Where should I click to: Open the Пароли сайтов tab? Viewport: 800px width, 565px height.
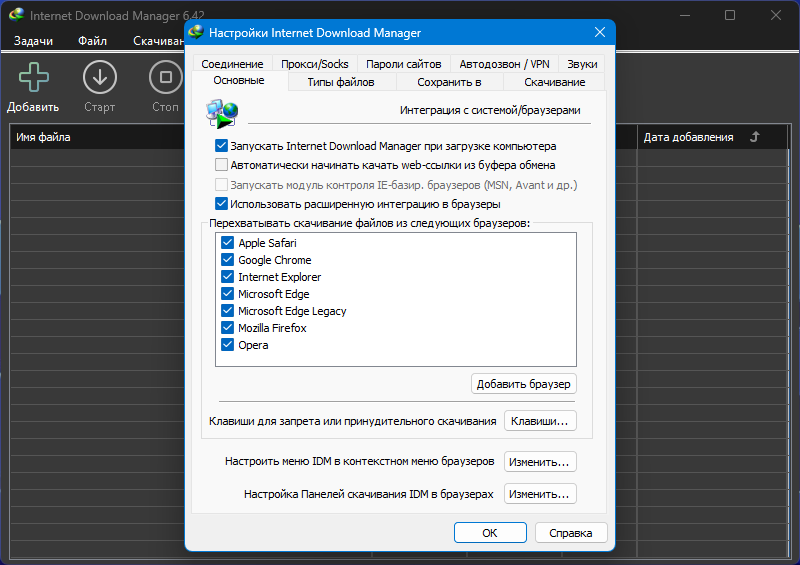point(404,64)
